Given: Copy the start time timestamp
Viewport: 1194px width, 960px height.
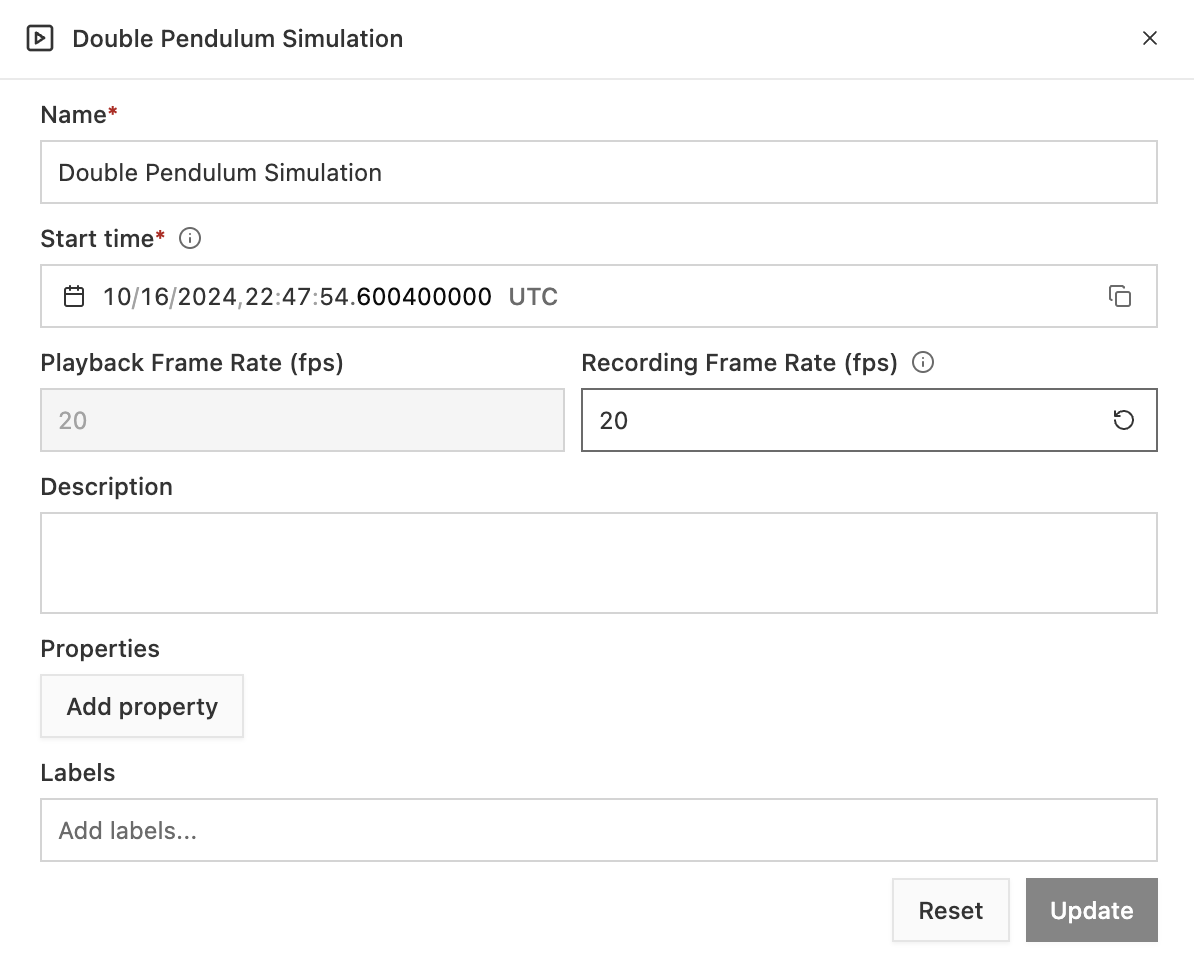Looking at the screenshot, I should (1120, 297).
